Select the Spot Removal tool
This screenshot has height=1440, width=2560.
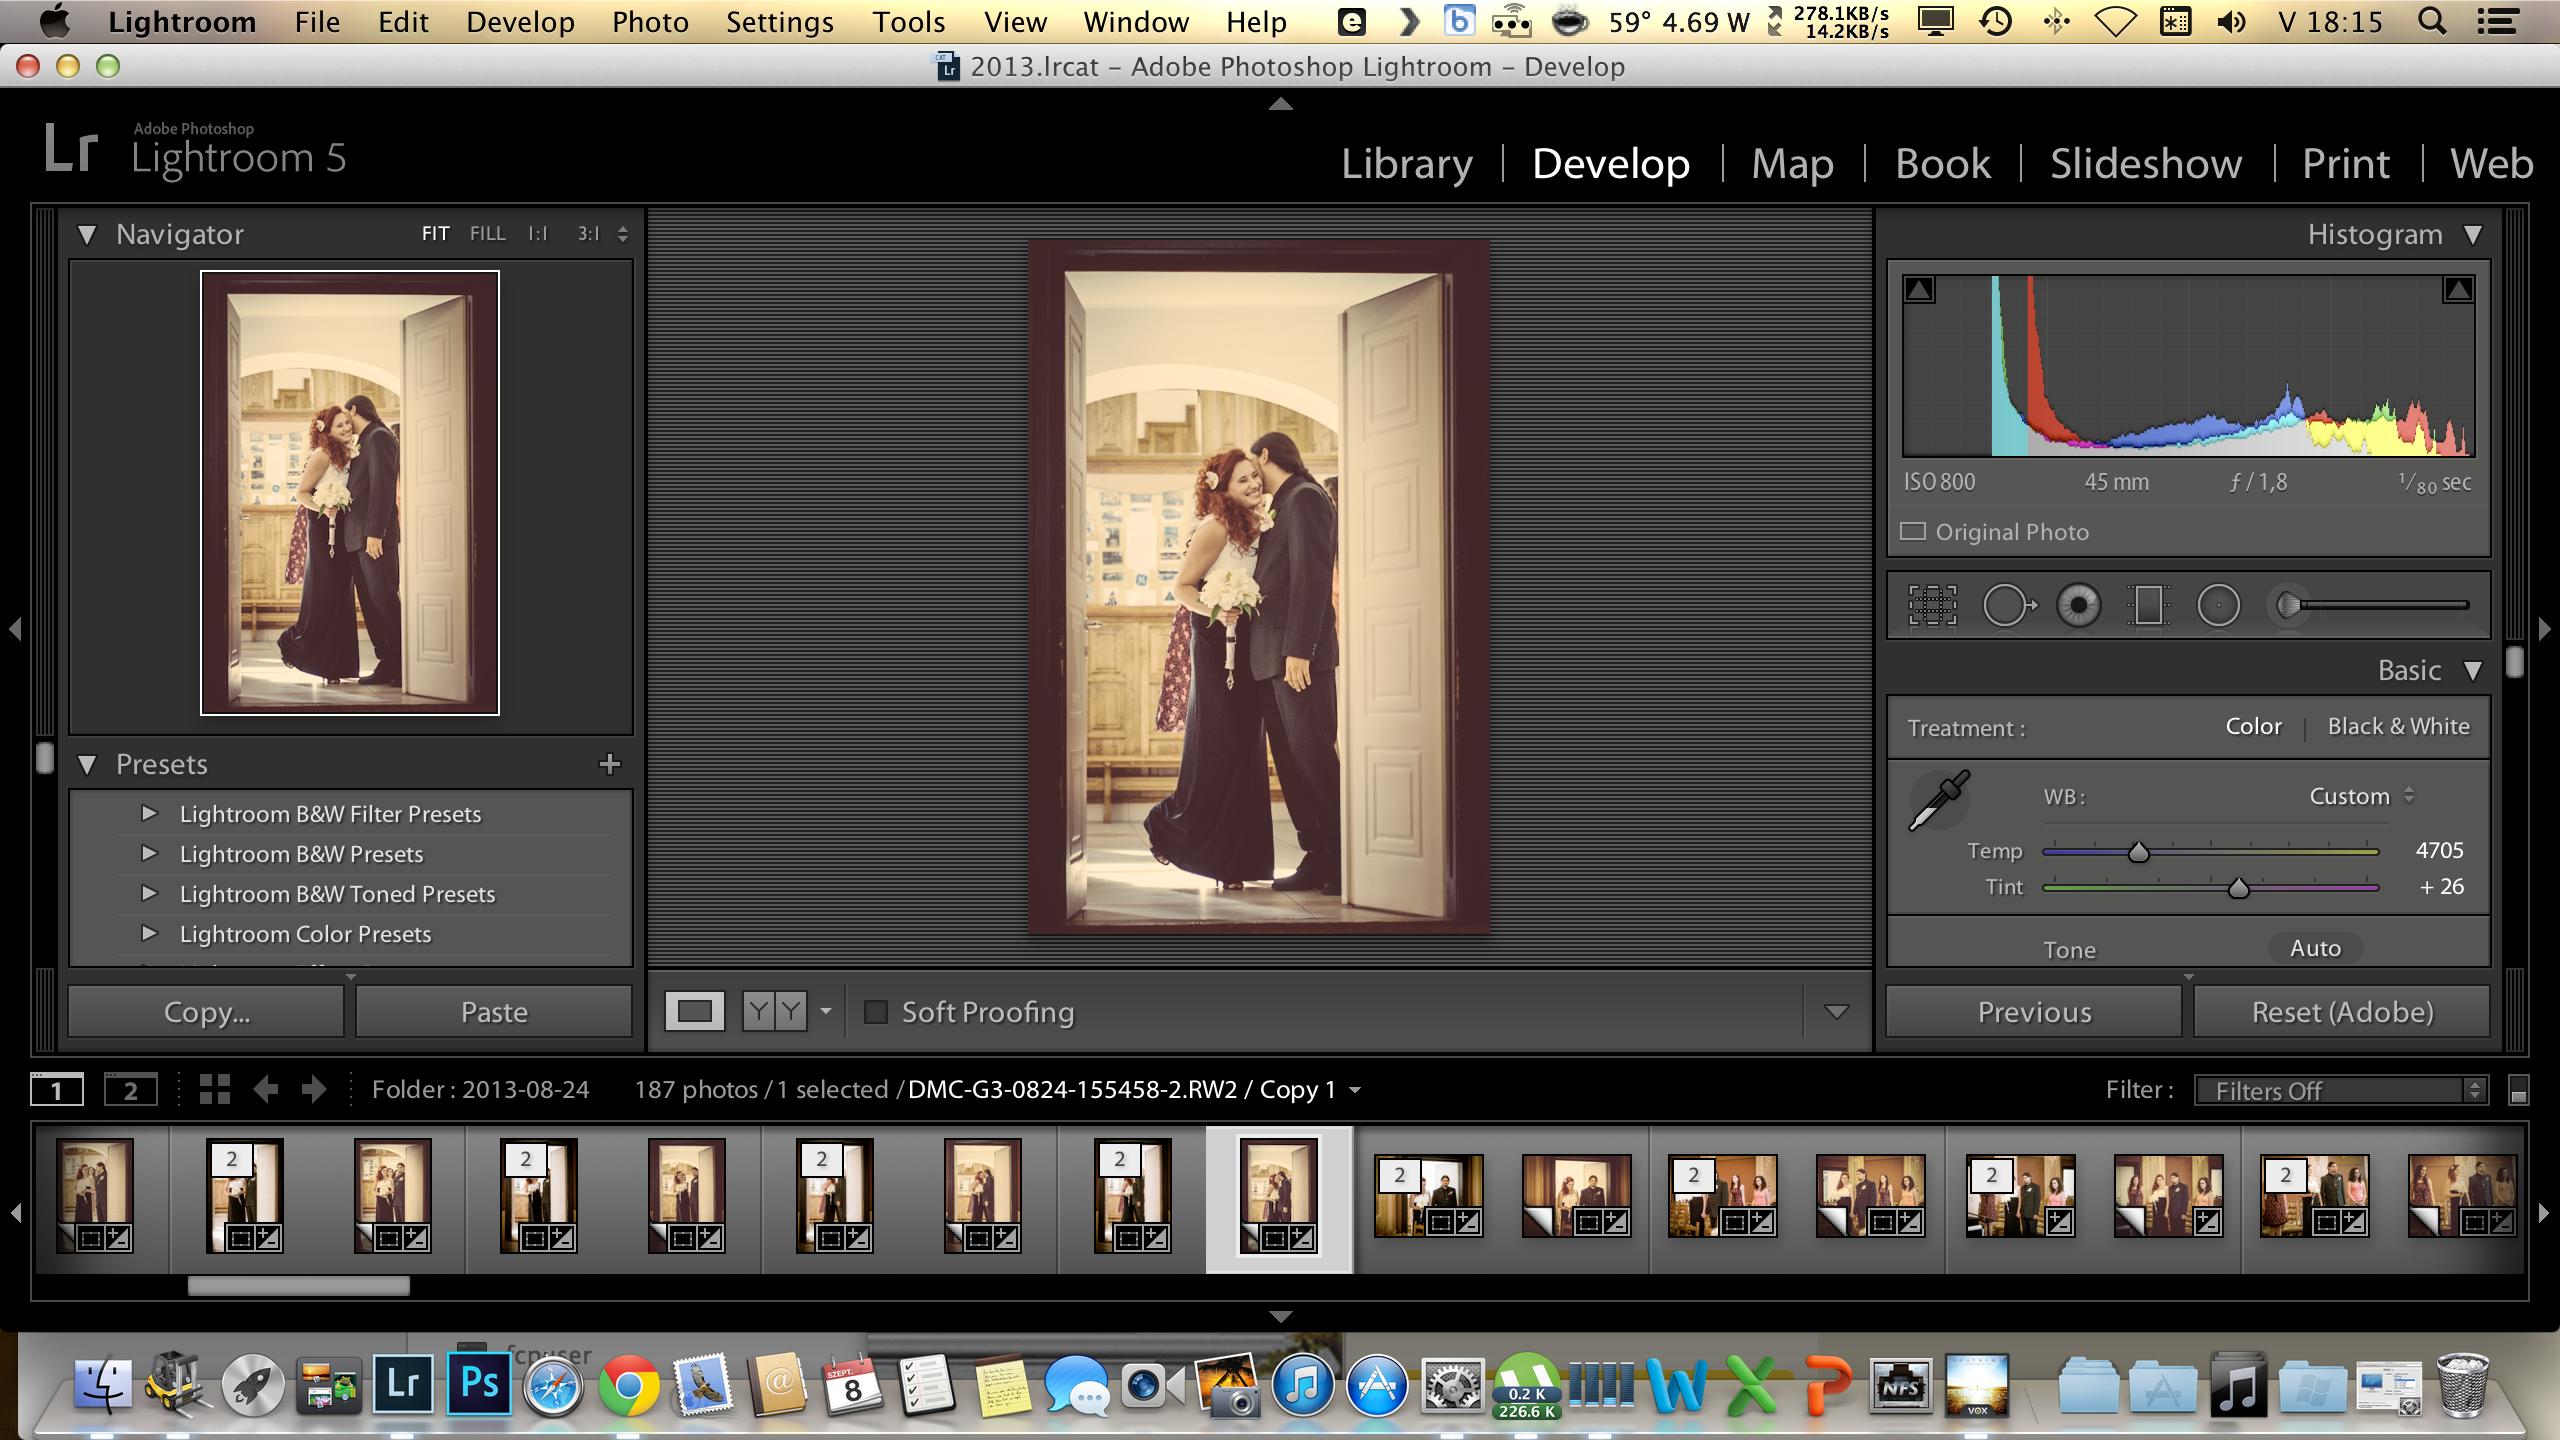tap(2008, 605)
